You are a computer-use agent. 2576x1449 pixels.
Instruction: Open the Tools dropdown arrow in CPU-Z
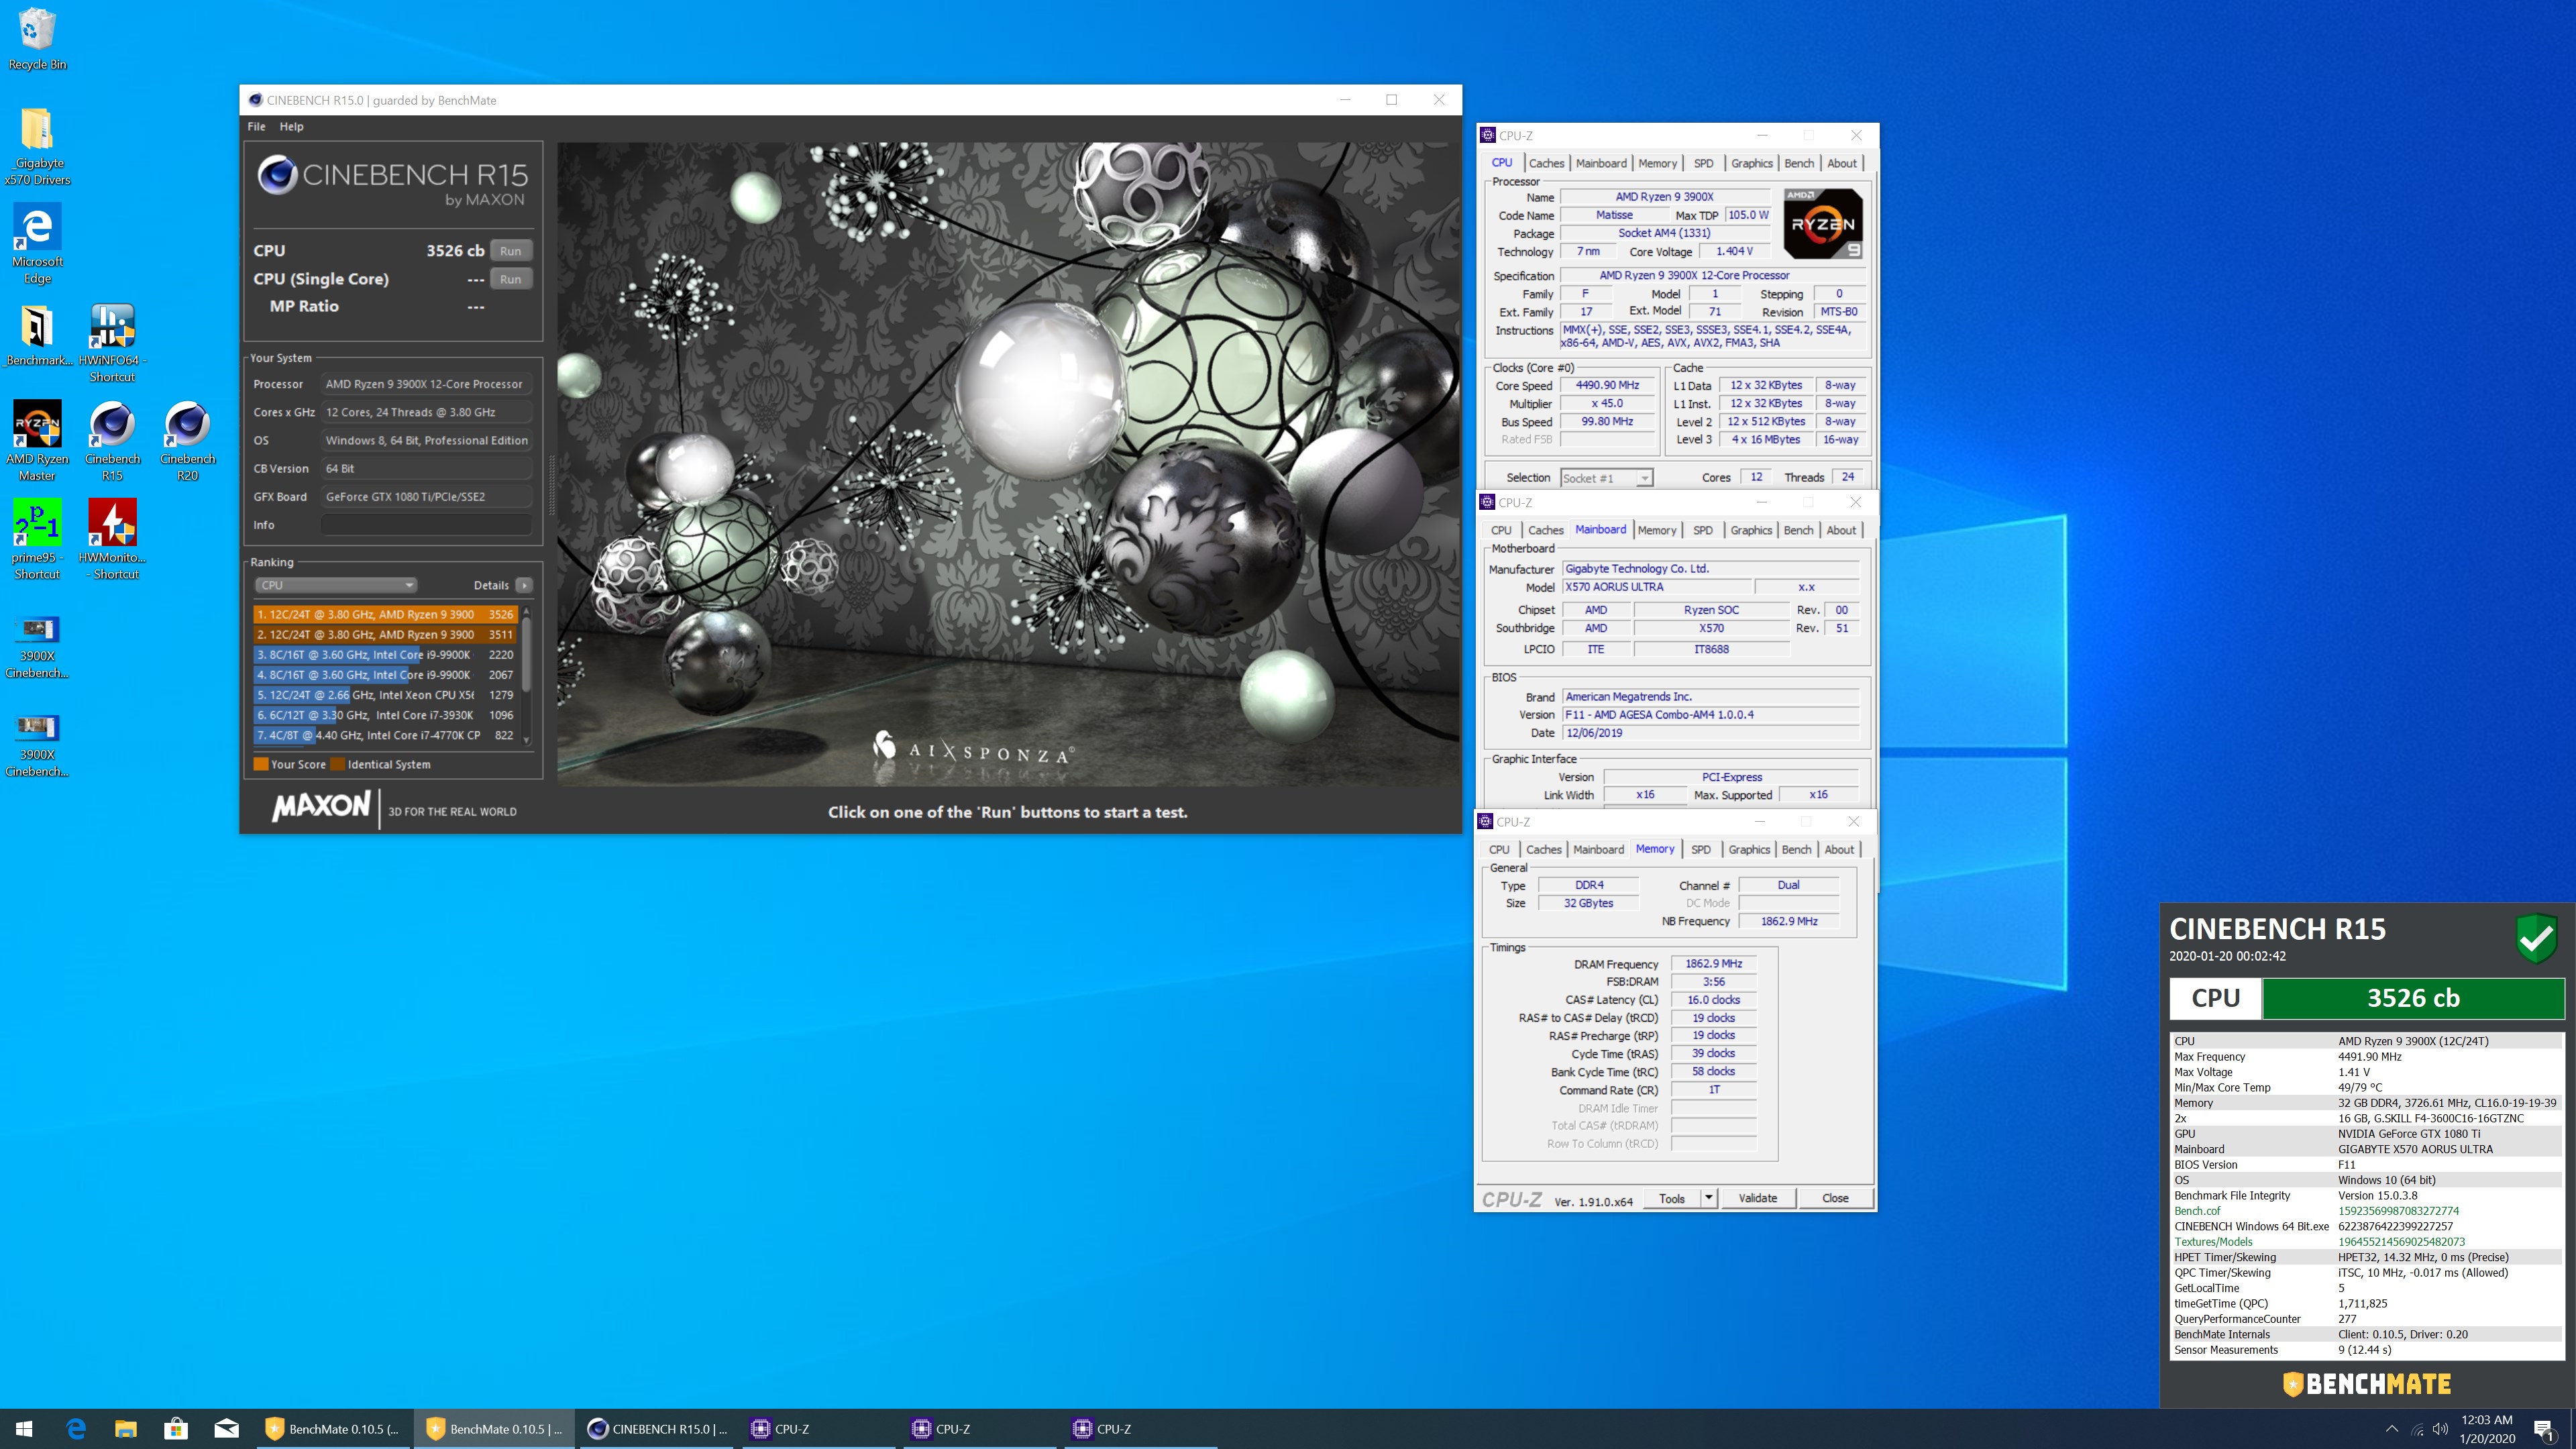[1709, 1198]
